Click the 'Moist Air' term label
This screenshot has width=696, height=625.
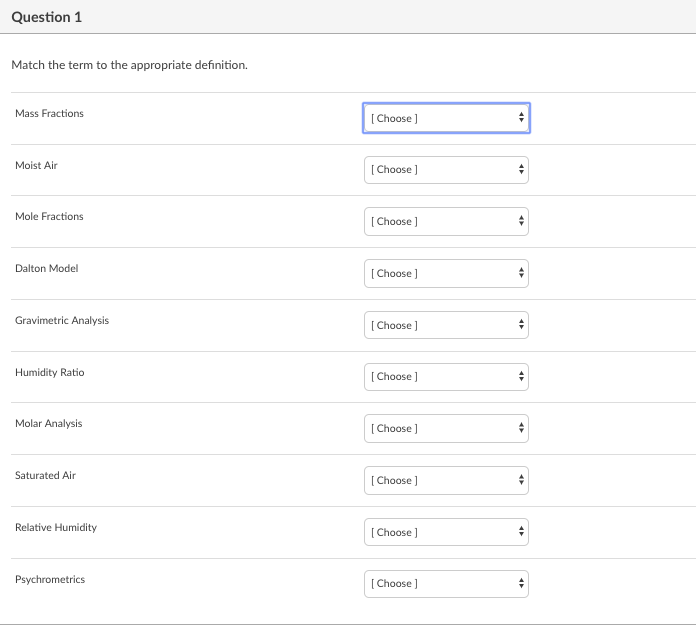pos(36,166)
